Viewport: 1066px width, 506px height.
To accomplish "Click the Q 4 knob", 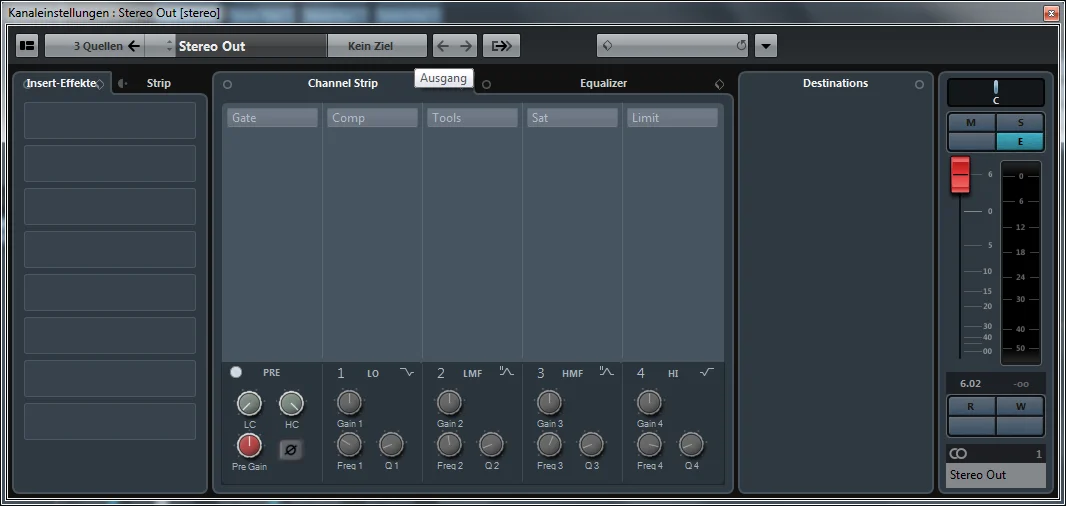I will click(691, 445).
